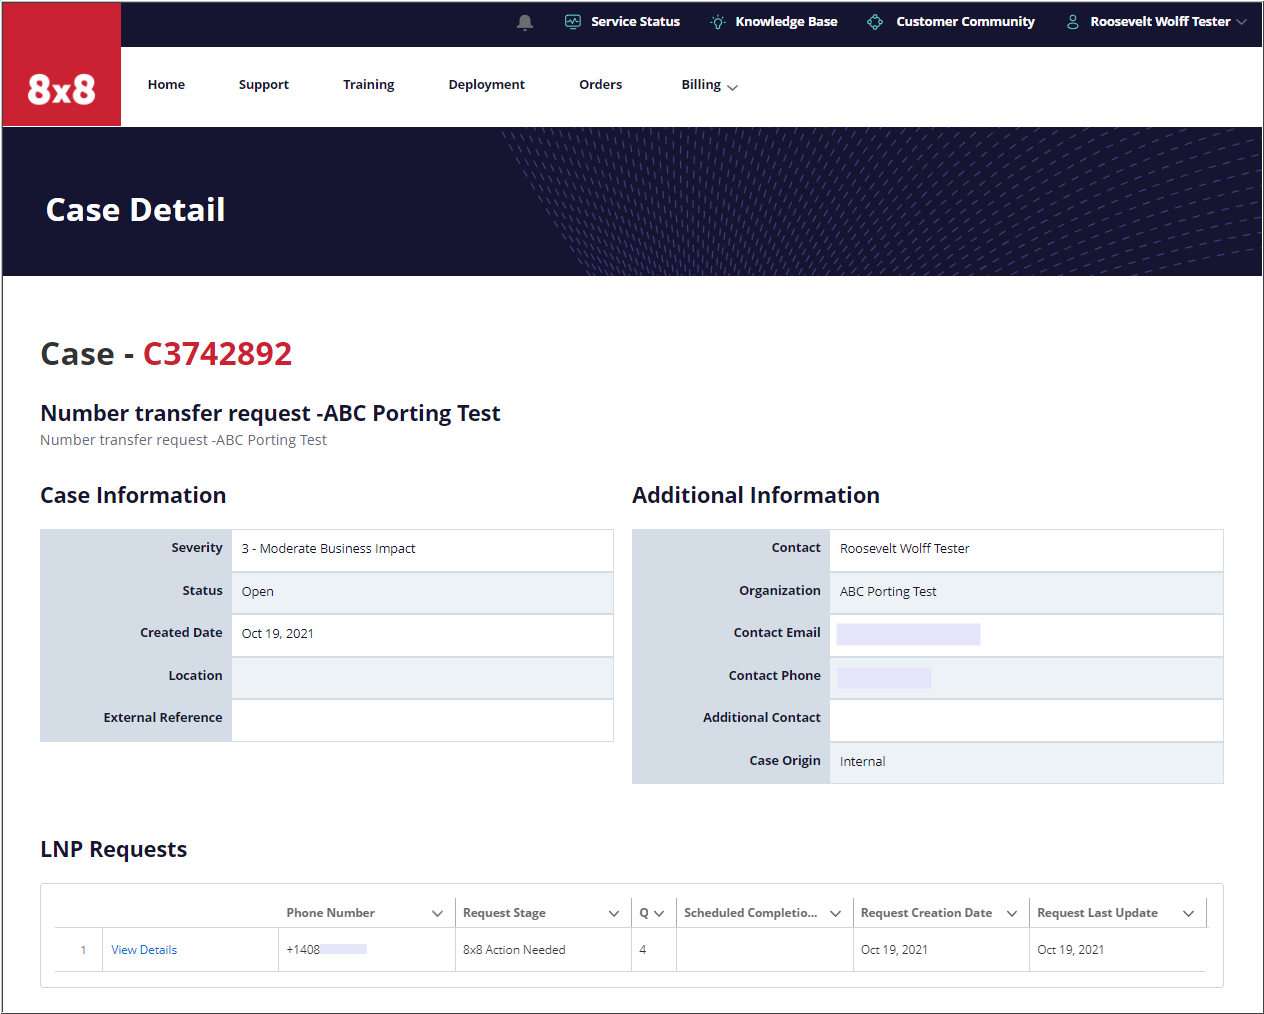Click the redacted Contact Phone value

pos(884,677)
